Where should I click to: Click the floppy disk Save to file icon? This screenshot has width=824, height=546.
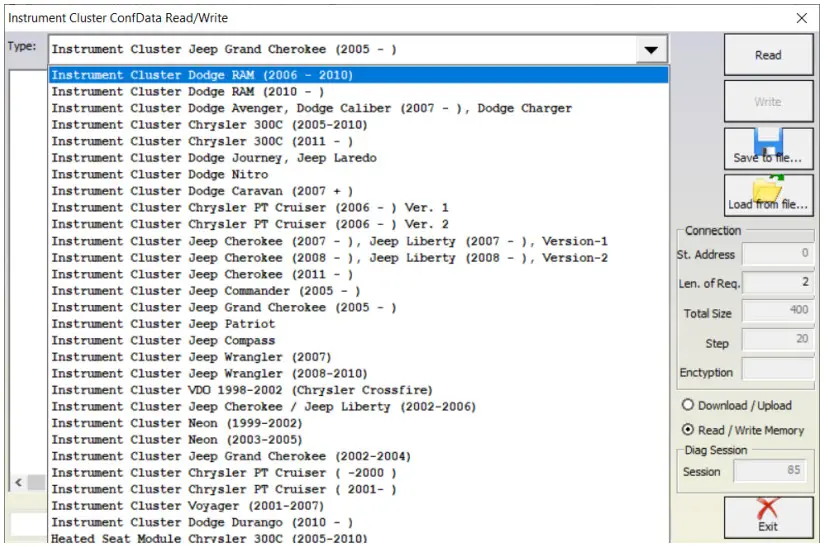tap(767, 142)
